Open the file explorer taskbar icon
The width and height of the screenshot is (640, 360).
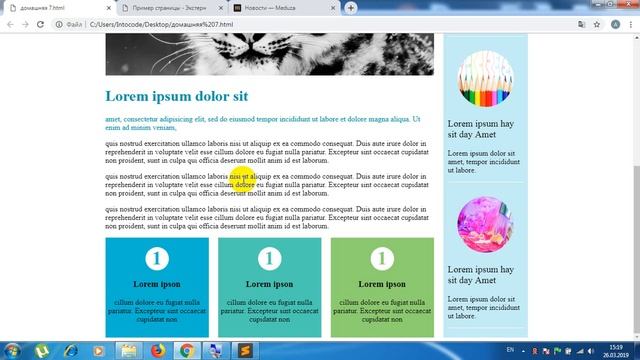pos(129,351)
